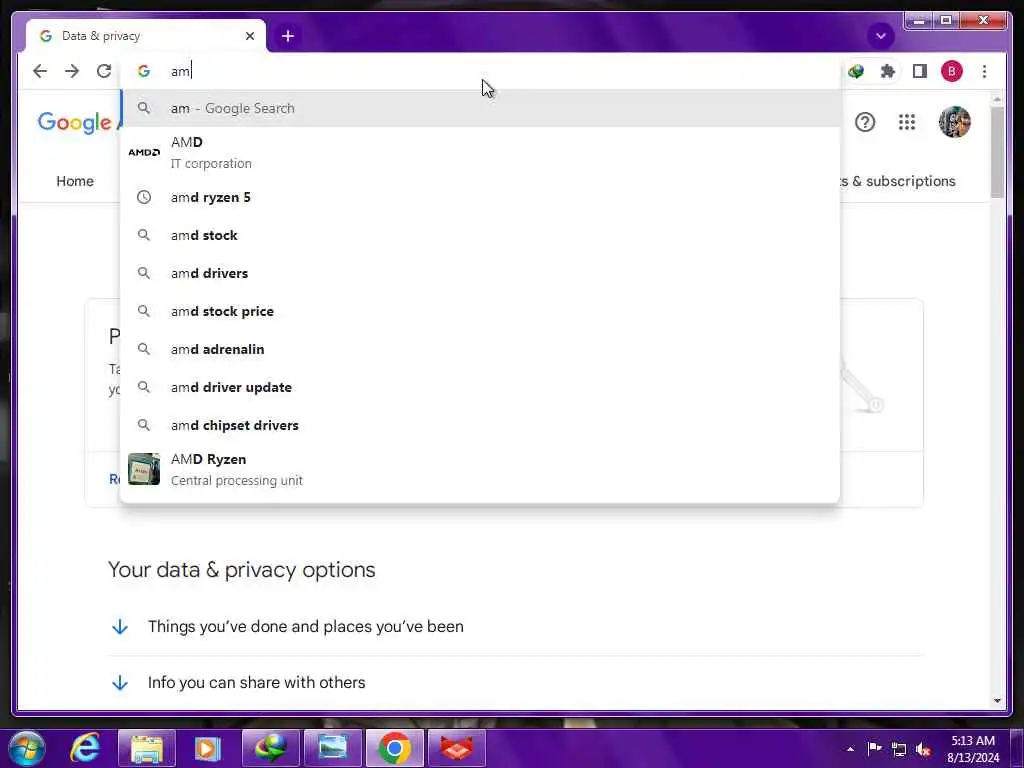
Task: Select the AMD IT corporation suggestion
Action: (480, 152)
